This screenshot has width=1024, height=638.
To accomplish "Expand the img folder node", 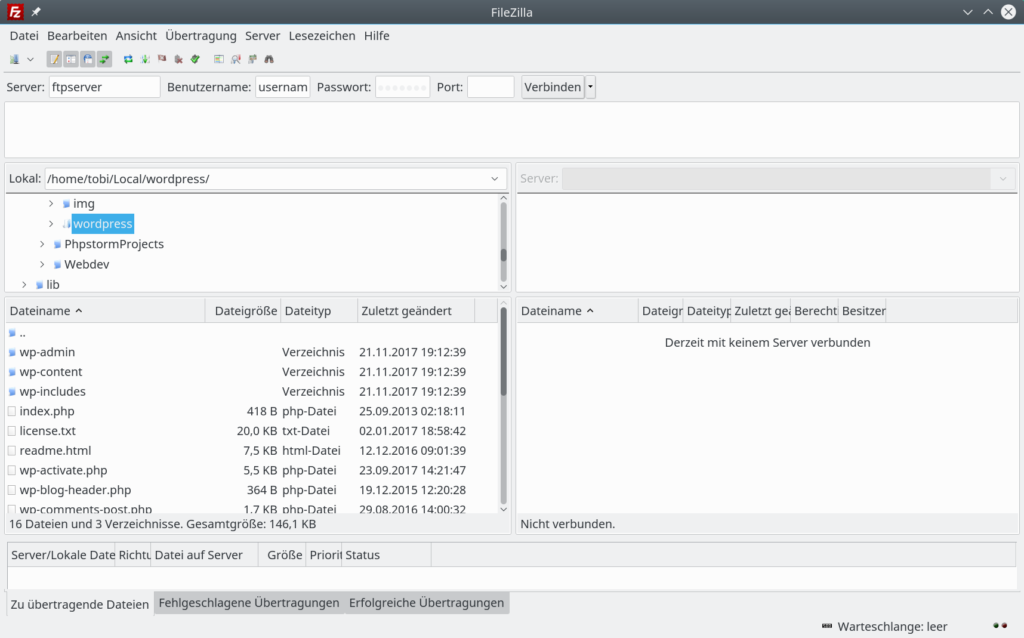I will pos(51,204).
